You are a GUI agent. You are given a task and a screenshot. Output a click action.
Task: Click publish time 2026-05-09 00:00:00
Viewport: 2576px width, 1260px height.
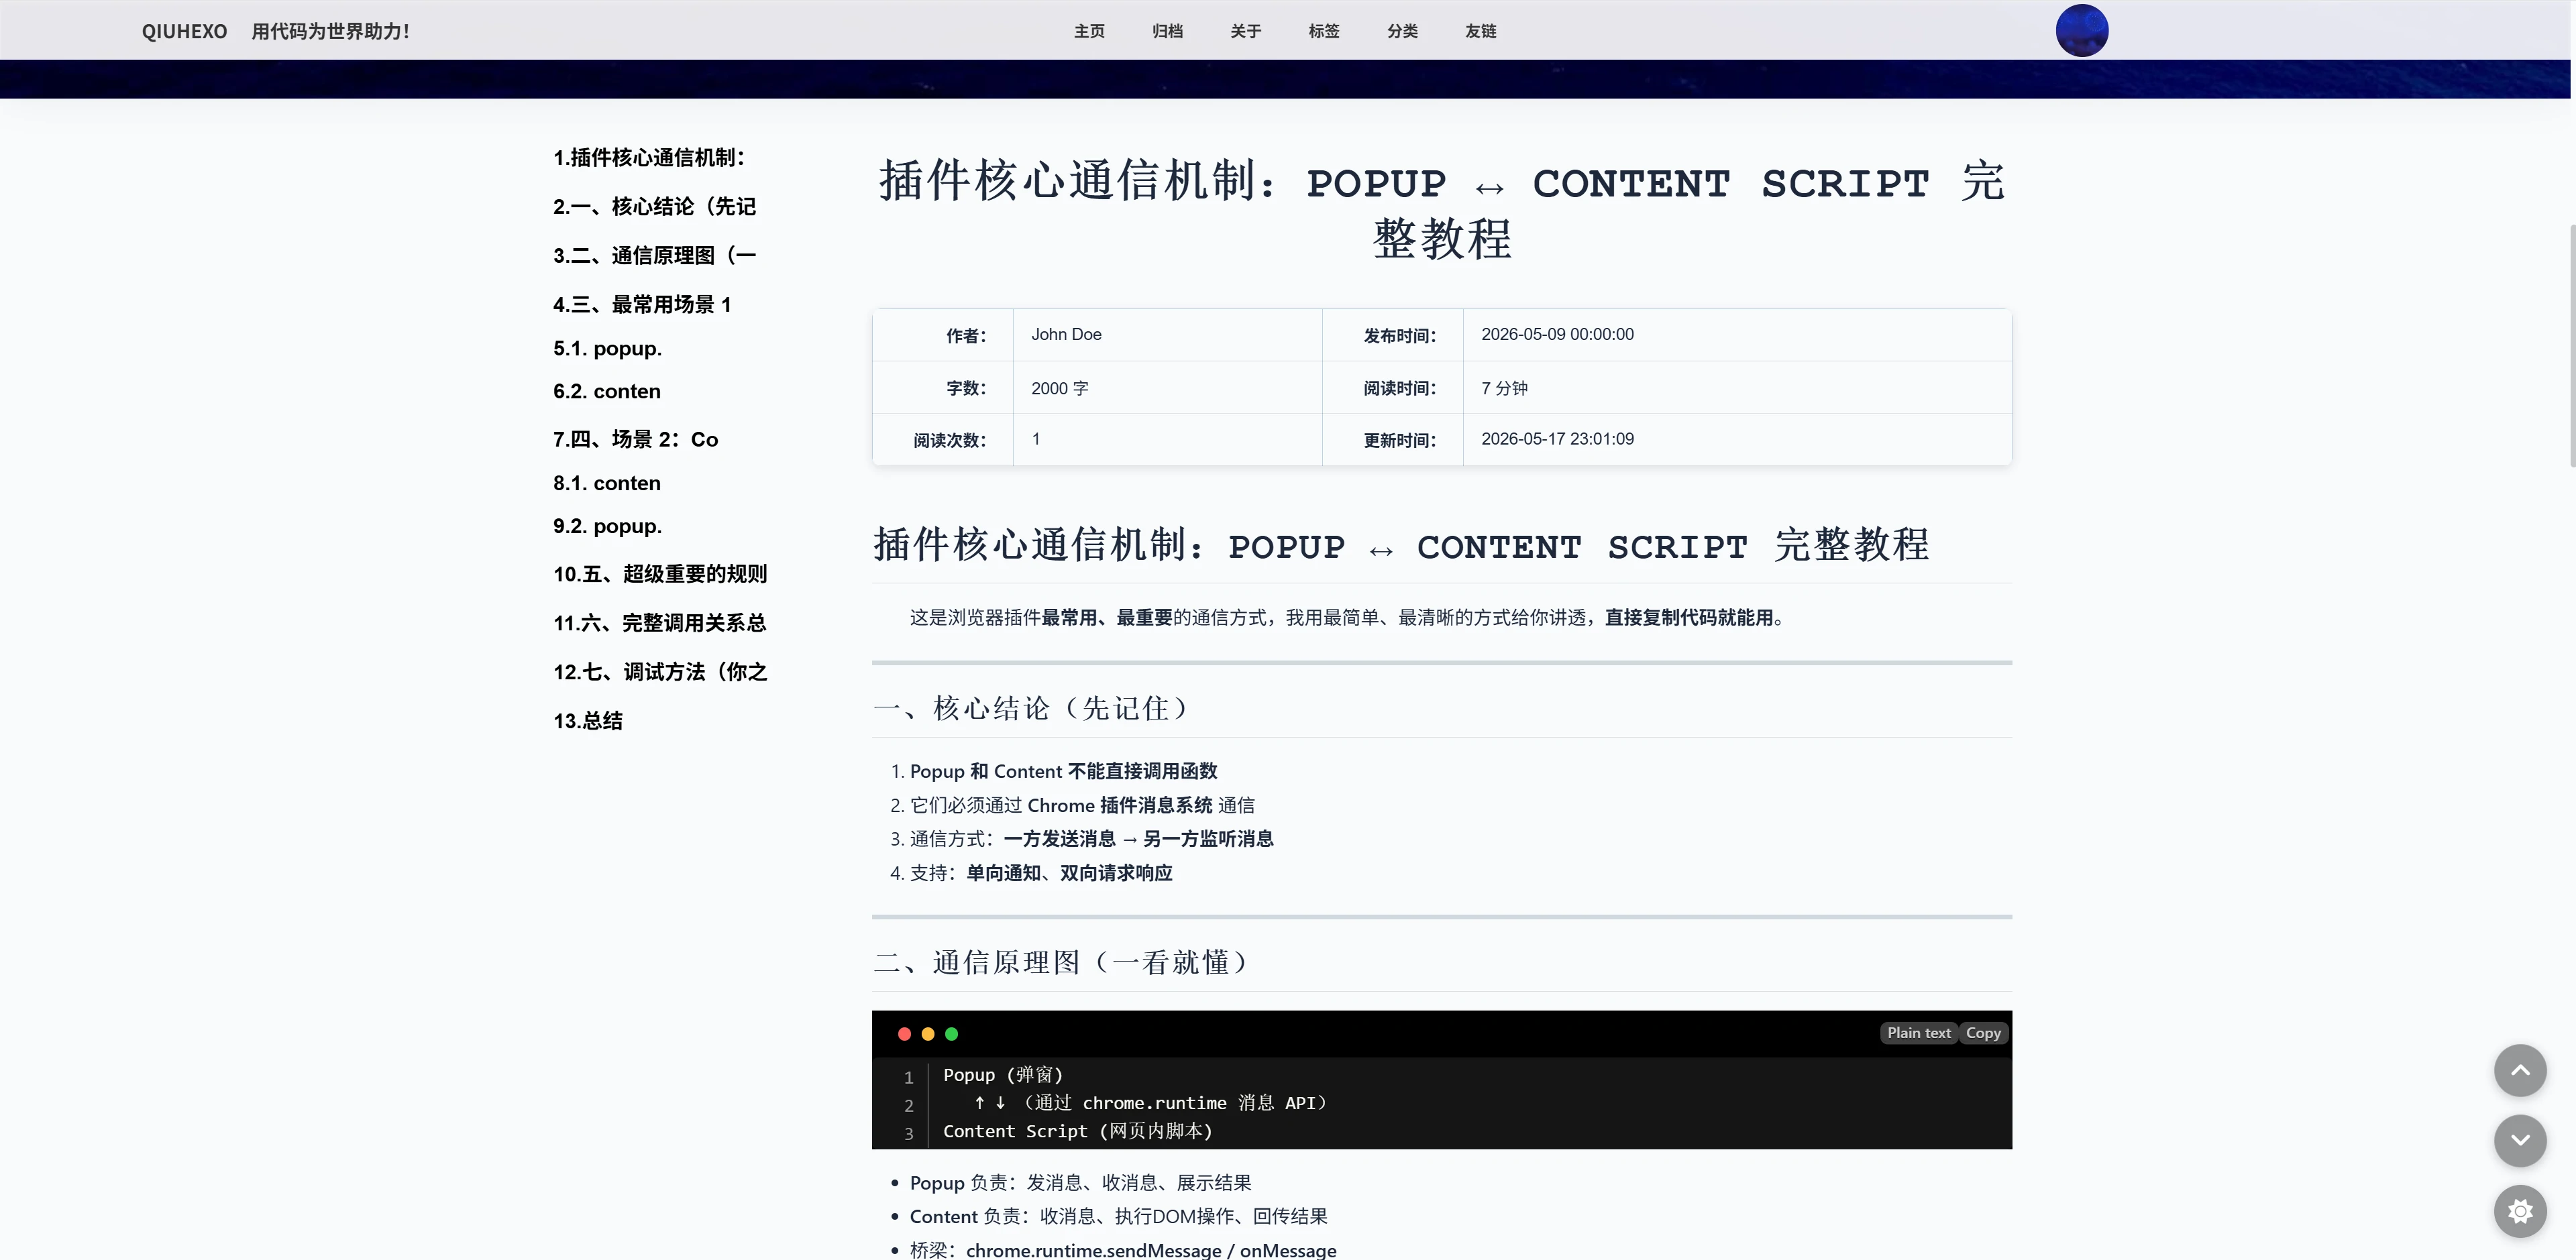click(x=1557, y=334)
